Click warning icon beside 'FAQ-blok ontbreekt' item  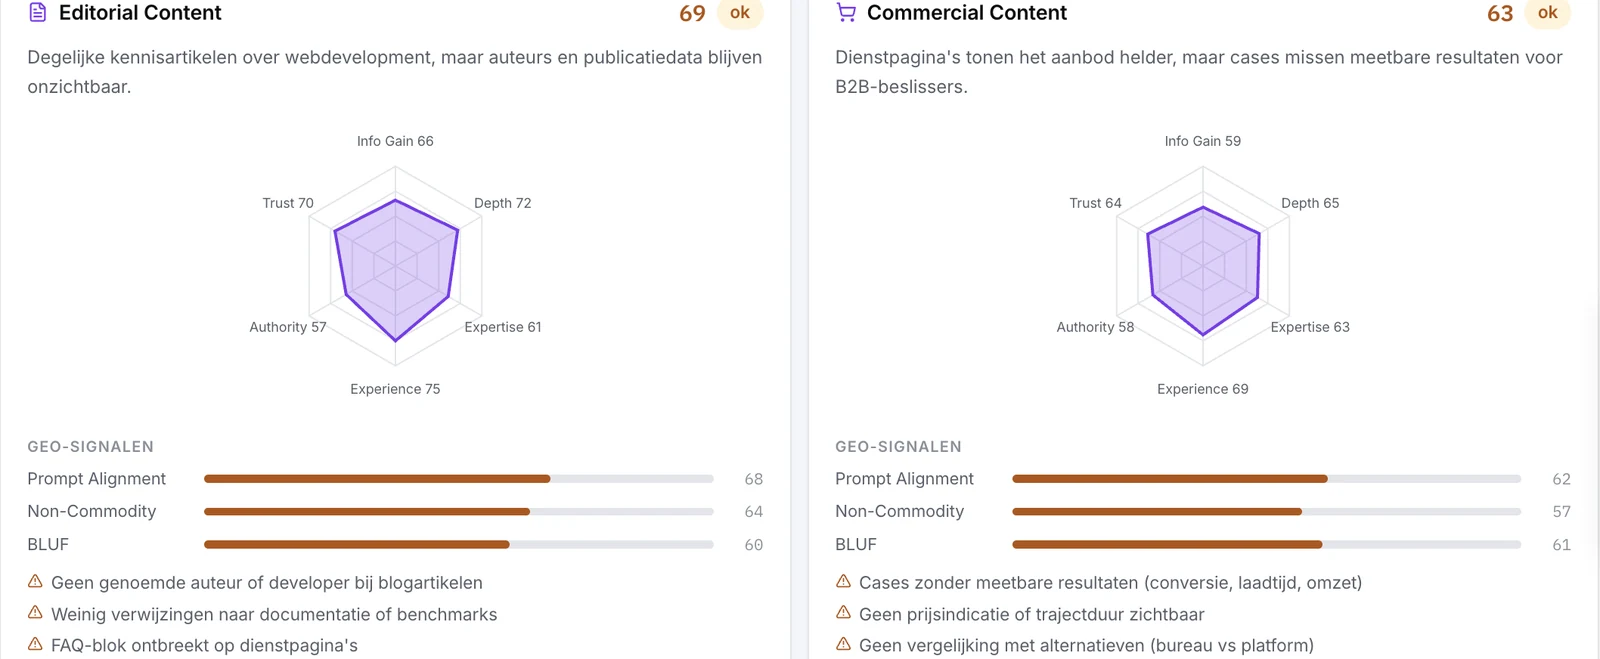point(35,644)
